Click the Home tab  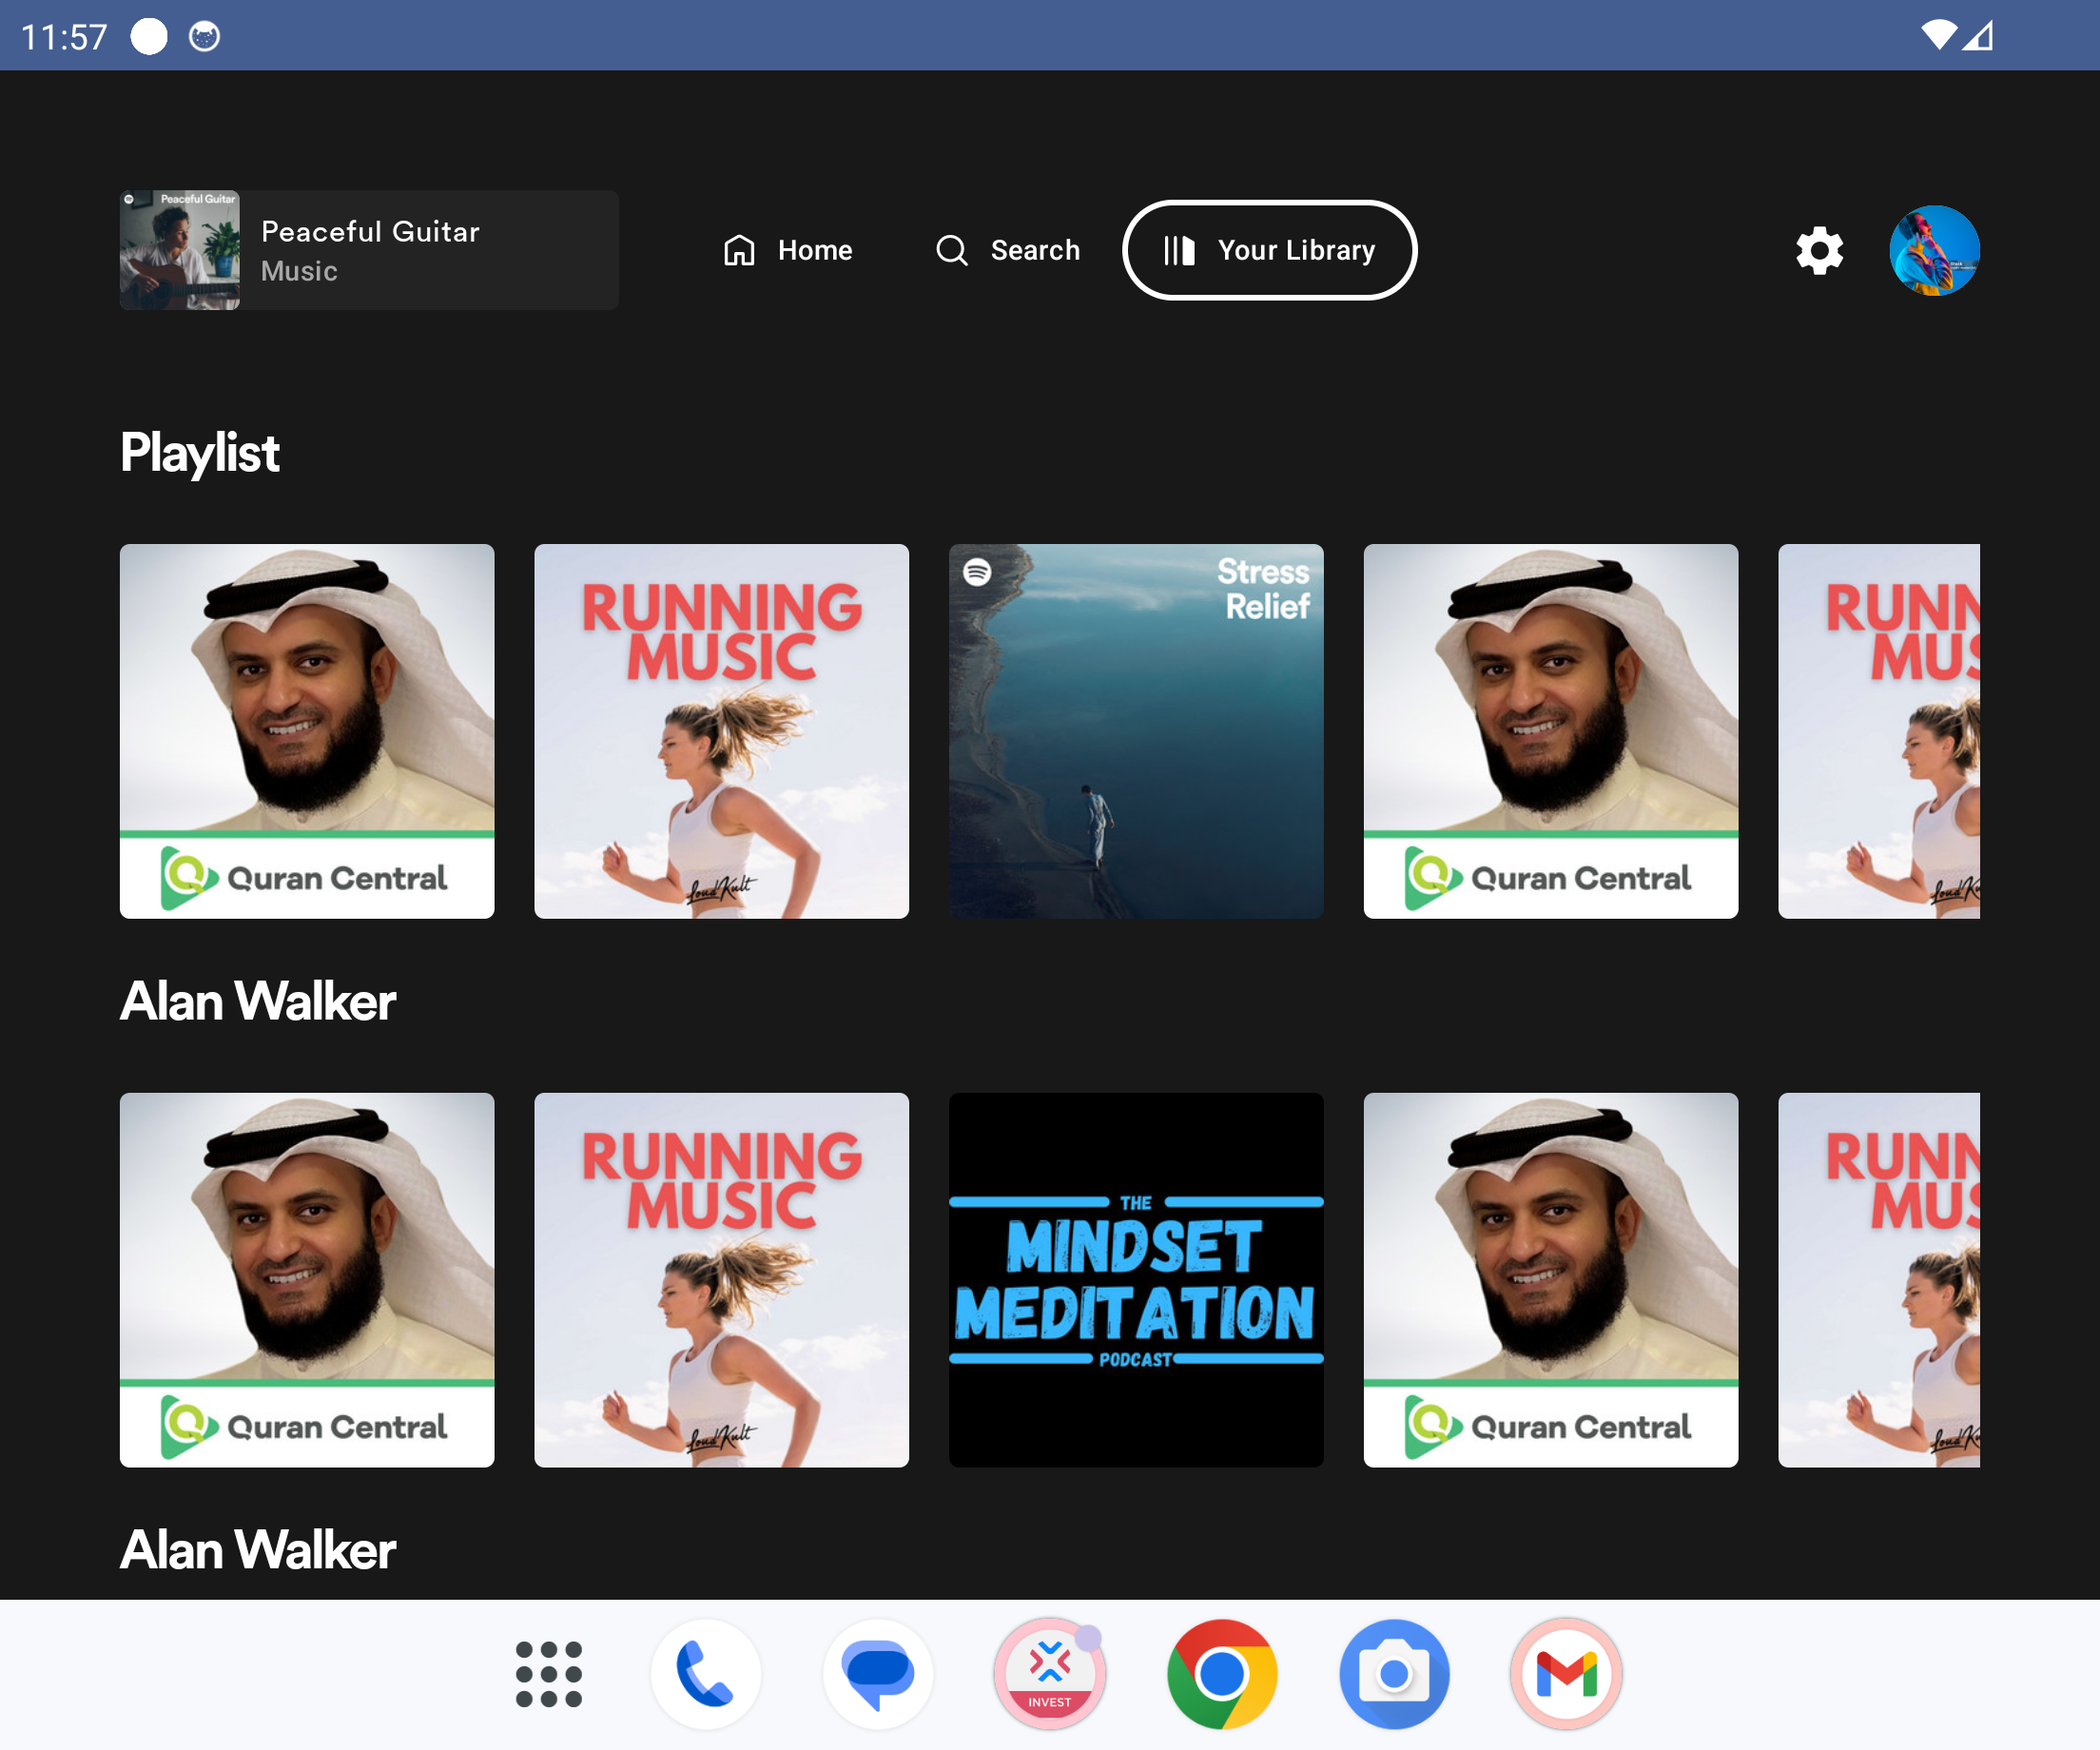pos(788,250)
